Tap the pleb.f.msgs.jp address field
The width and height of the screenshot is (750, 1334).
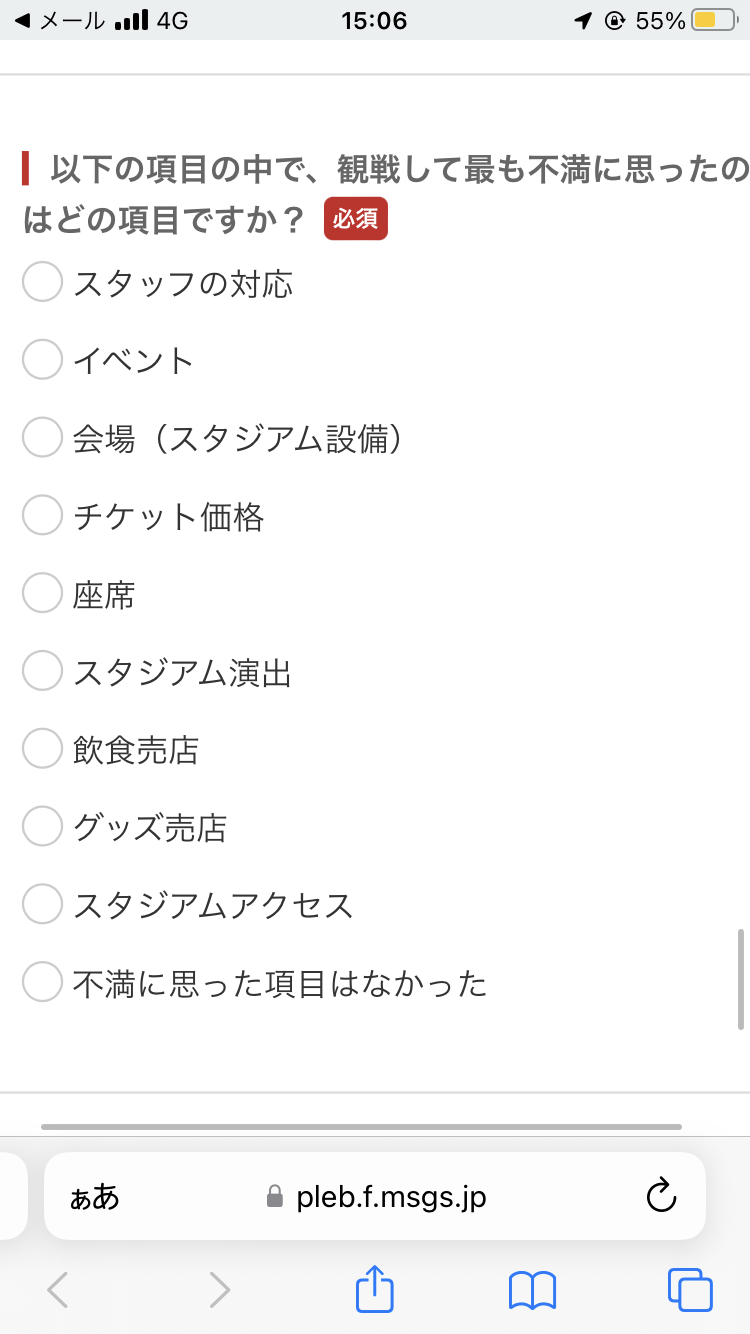pyautogui.click(x=390, y=1196)
